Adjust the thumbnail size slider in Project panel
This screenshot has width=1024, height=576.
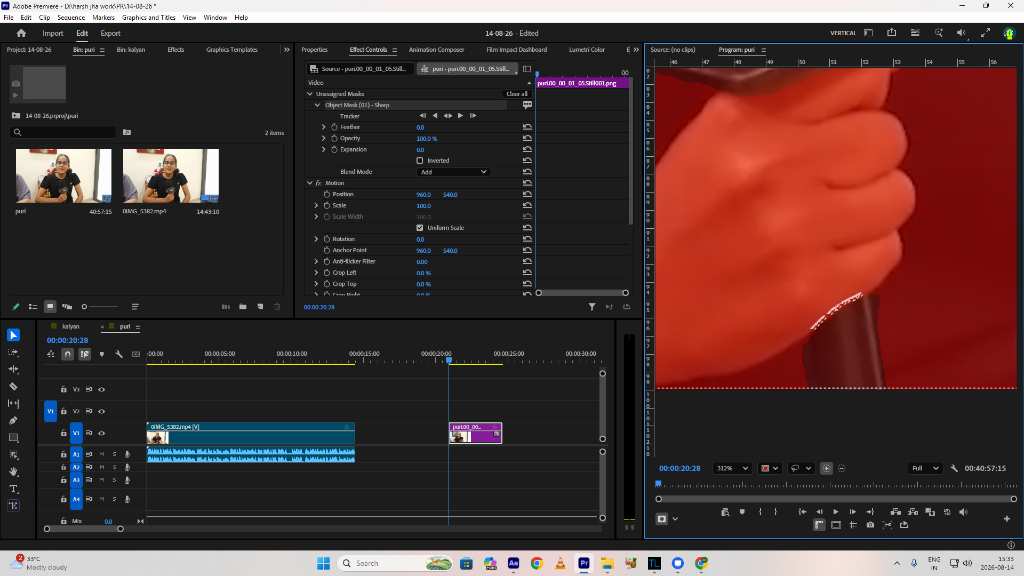[x=84, y=307]
